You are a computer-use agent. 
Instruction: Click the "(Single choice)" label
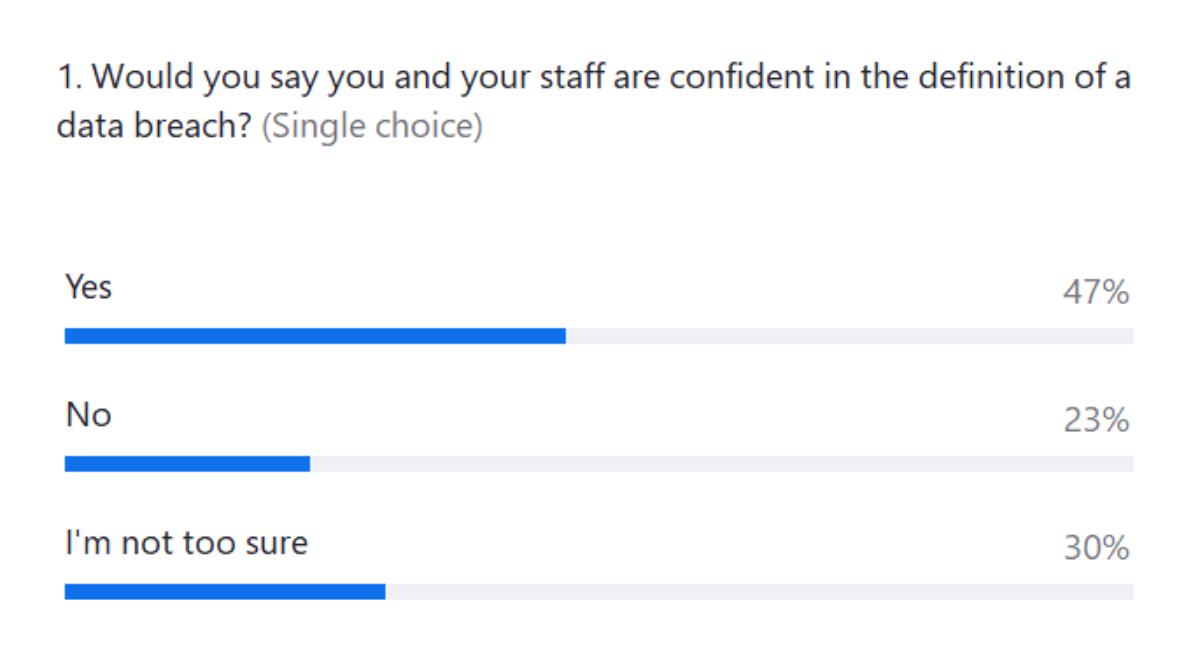(x=372, y=128)
